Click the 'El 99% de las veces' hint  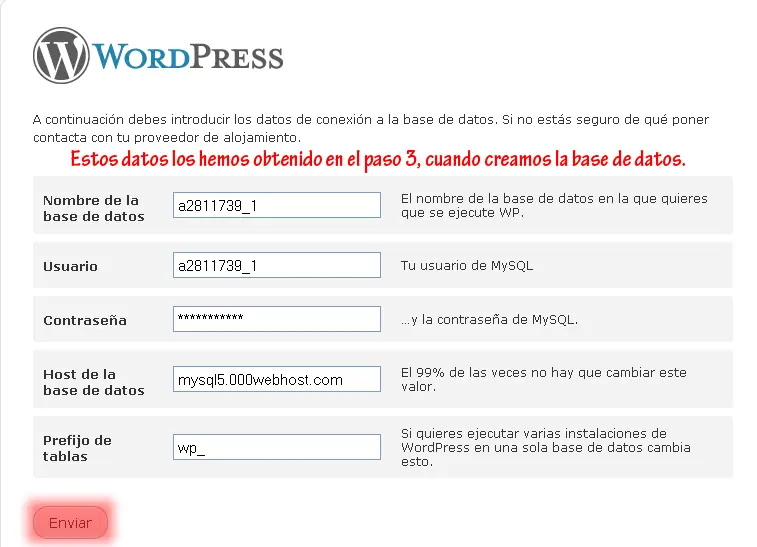tap(544, 379)
